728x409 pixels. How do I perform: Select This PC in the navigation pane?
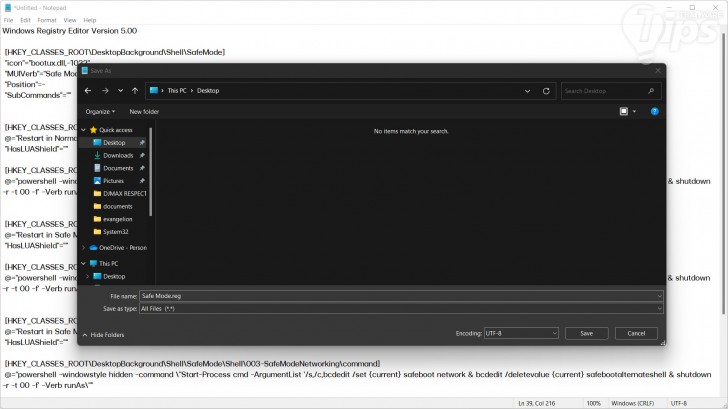(x=108, y=263)
